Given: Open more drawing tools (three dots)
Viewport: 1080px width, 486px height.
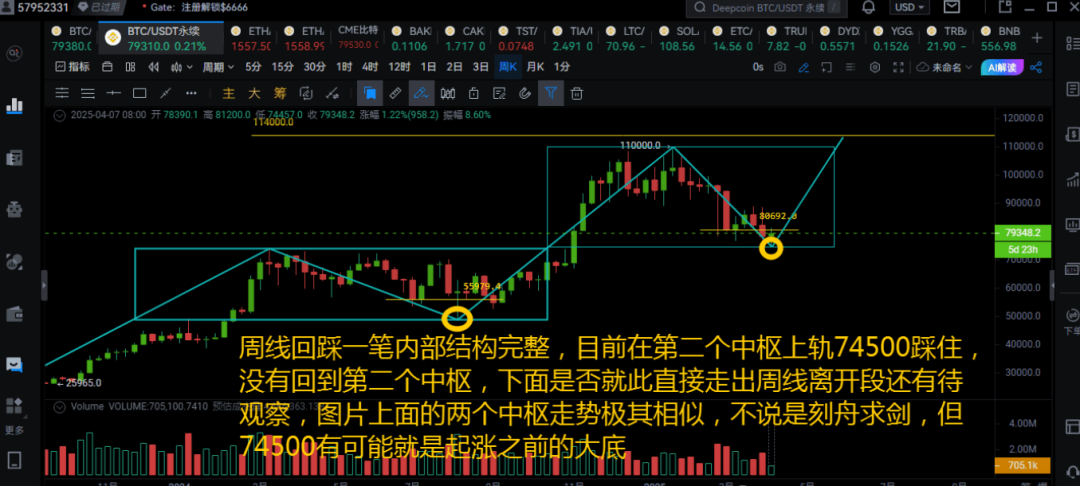Looking at the screenshot, I should pos(191,93).
